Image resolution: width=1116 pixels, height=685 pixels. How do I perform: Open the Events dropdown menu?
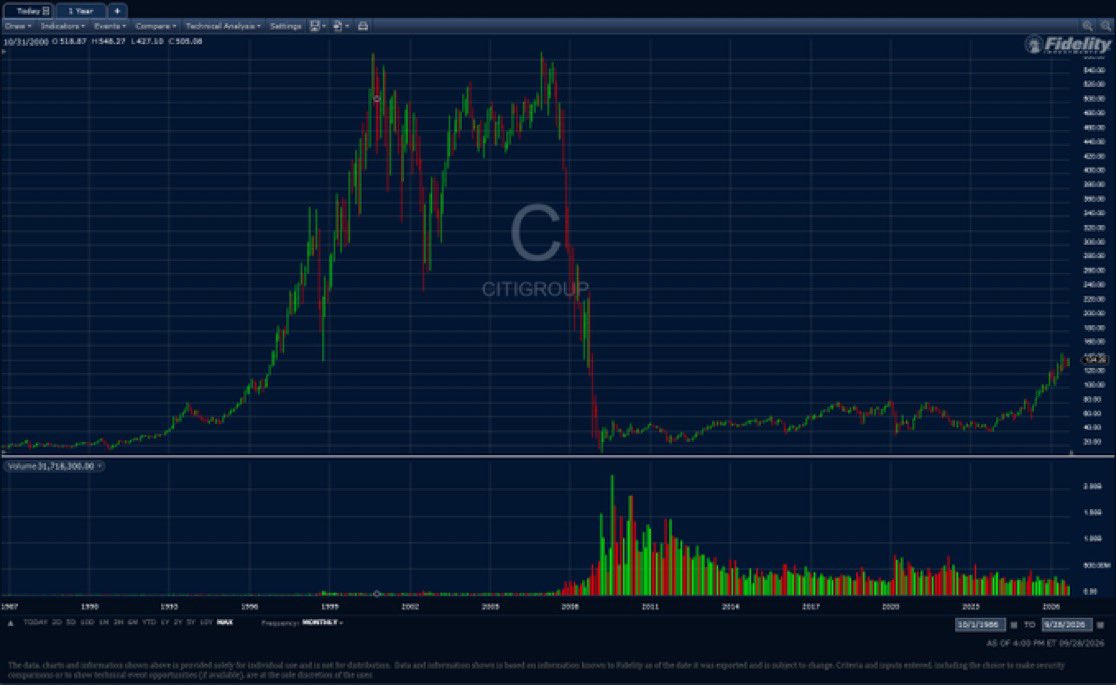click(x=110, y=26)
